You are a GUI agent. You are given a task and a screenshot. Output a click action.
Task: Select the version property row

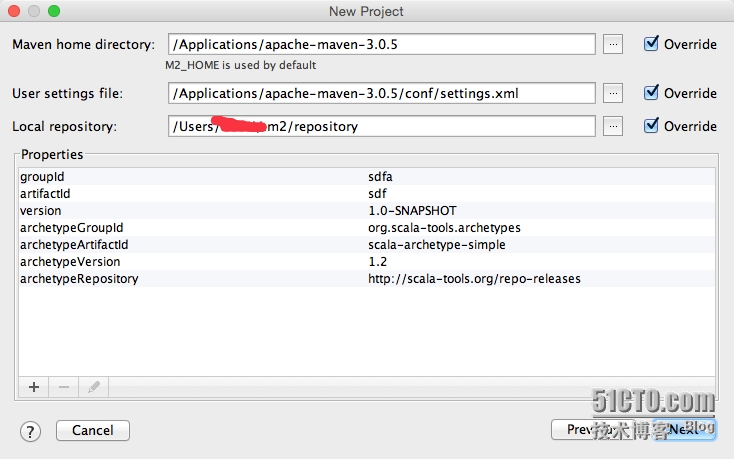[367, 211]
